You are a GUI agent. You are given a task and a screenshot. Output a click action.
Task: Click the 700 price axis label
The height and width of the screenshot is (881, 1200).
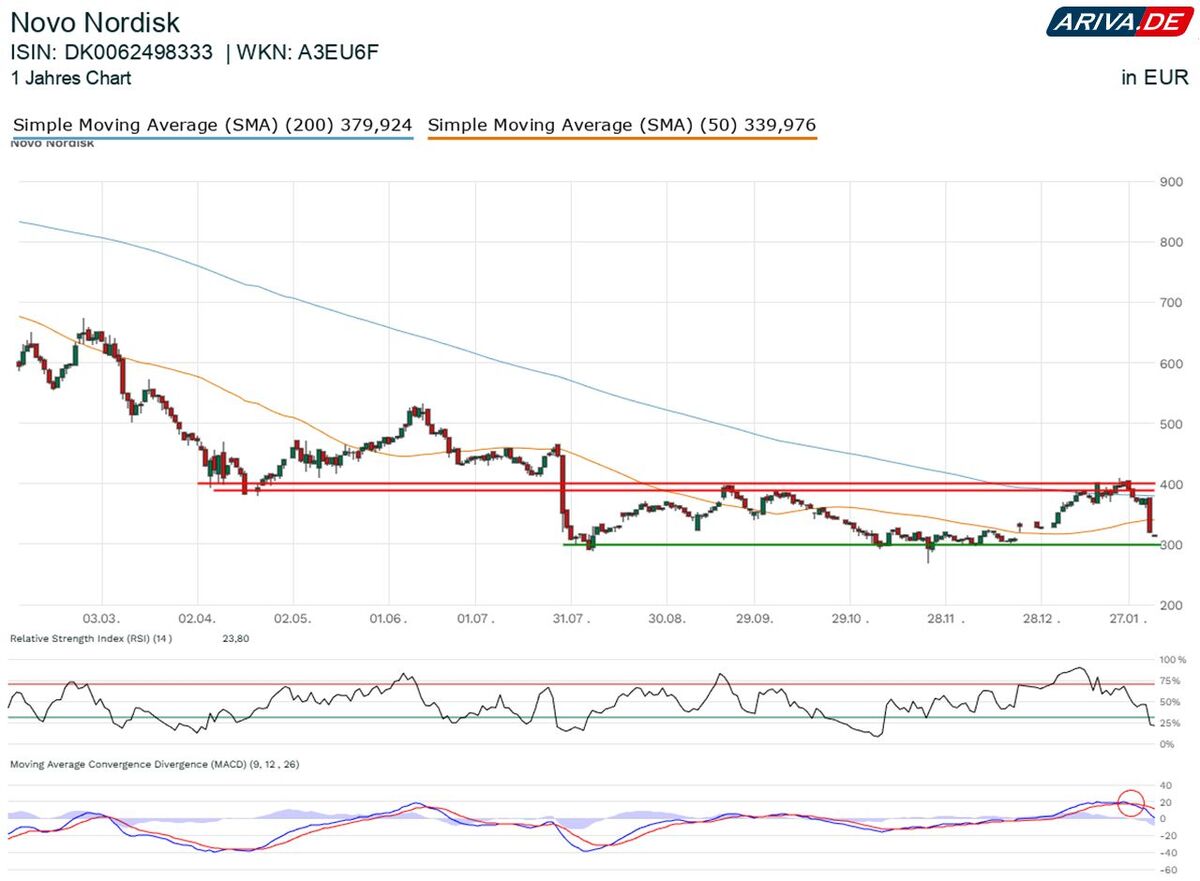(x=1171, y=302)
